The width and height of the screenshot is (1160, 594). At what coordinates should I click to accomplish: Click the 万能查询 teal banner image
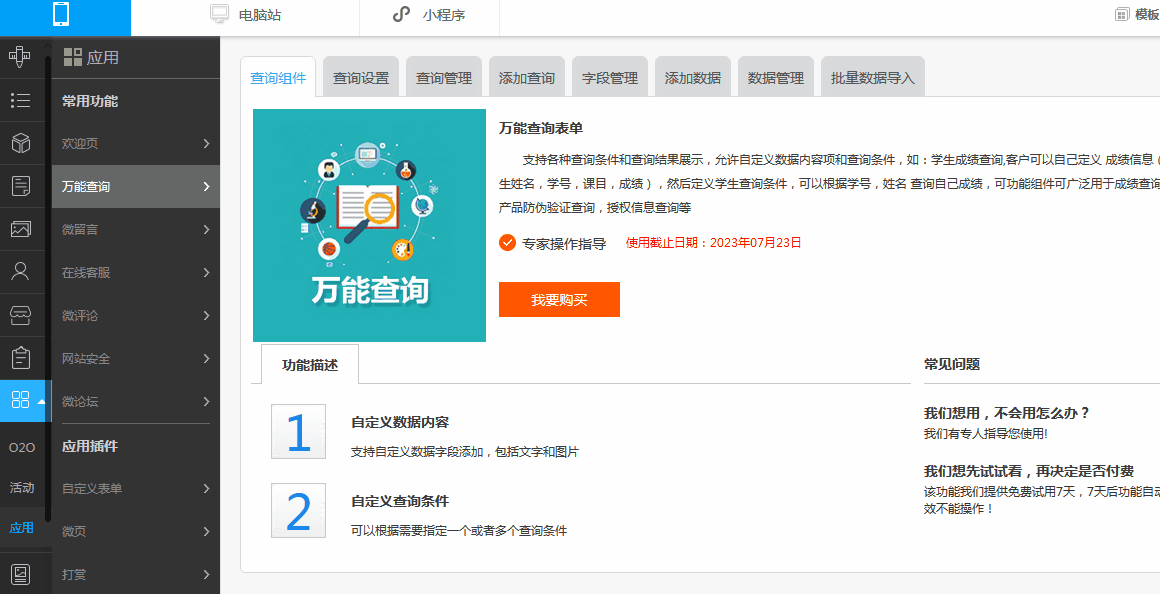[x=369, y=226]
